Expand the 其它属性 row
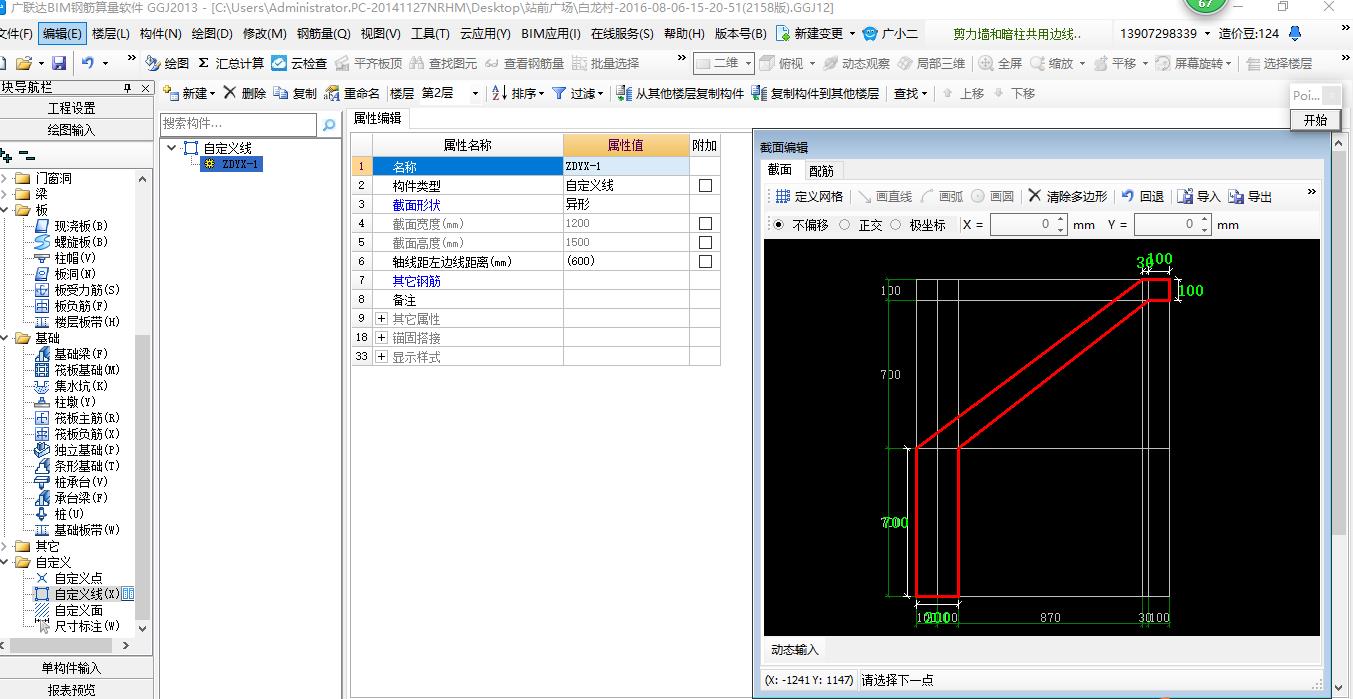 tap(381, 319)
